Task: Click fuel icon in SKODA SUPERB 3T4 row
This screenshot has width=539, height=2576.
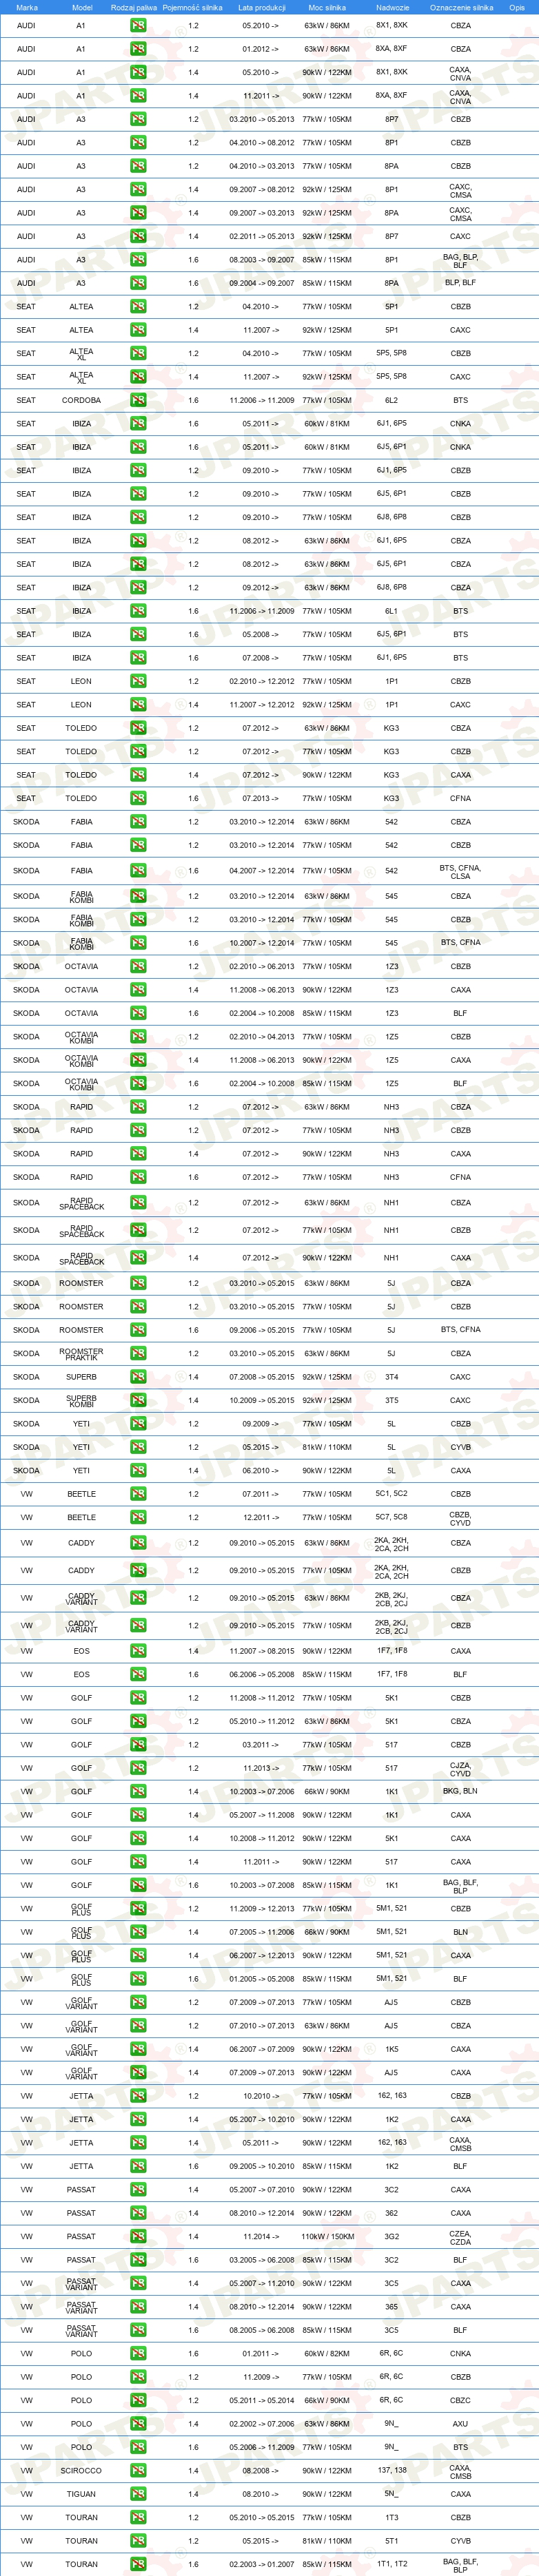Action: click(x=138, y=1377)
